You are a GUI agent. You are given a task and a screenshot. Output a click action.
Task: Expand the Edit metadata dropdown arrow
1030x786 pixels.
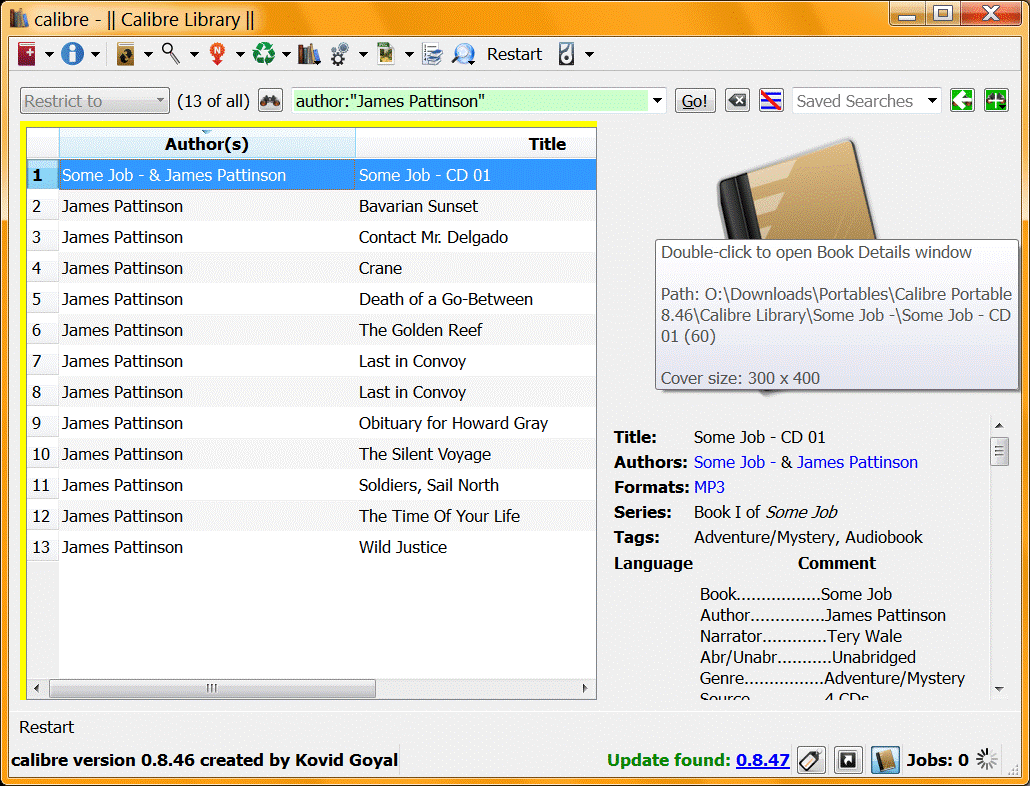click(95, 55)
